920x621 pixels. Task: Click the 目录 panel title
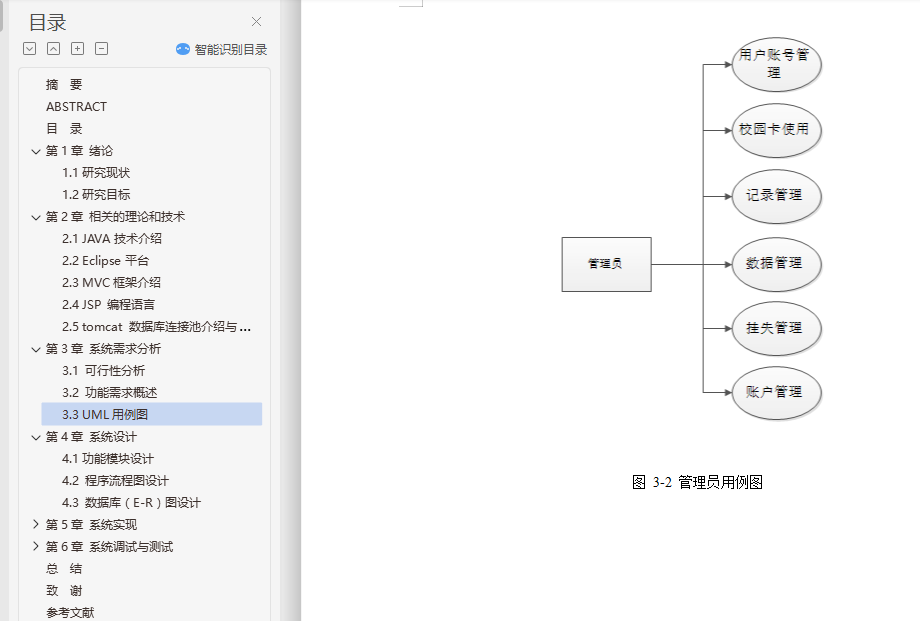[48, 22]
